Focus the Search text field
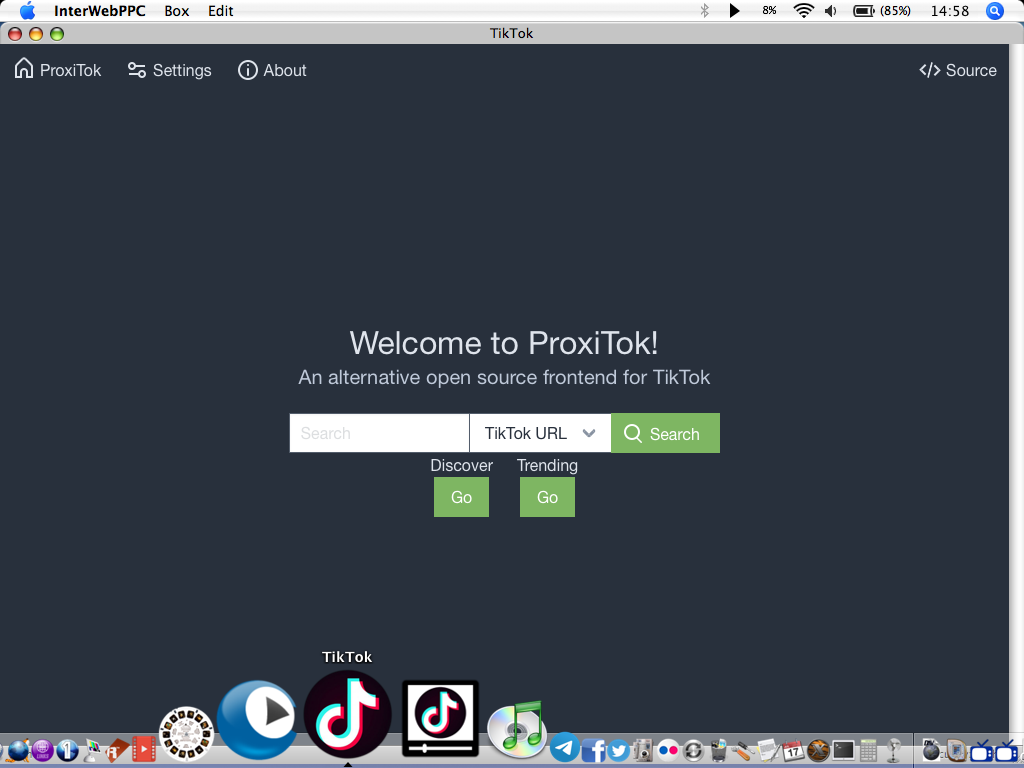The height and width of the screenshot is (768, 1024). (x=379, y=433)
